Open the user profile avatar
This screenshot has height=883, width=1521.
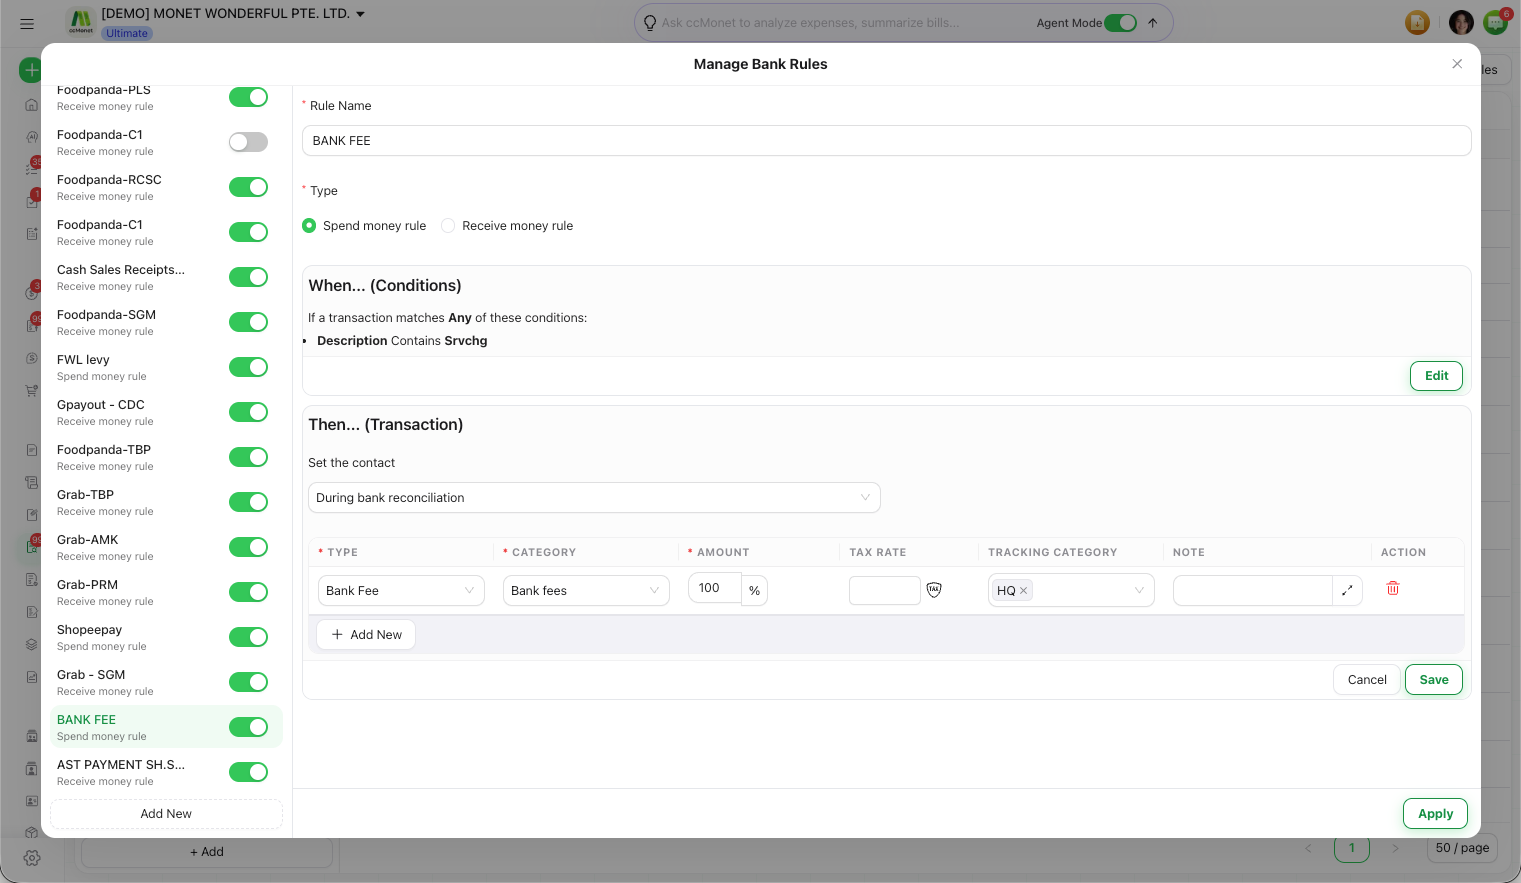pos(1461,22)
